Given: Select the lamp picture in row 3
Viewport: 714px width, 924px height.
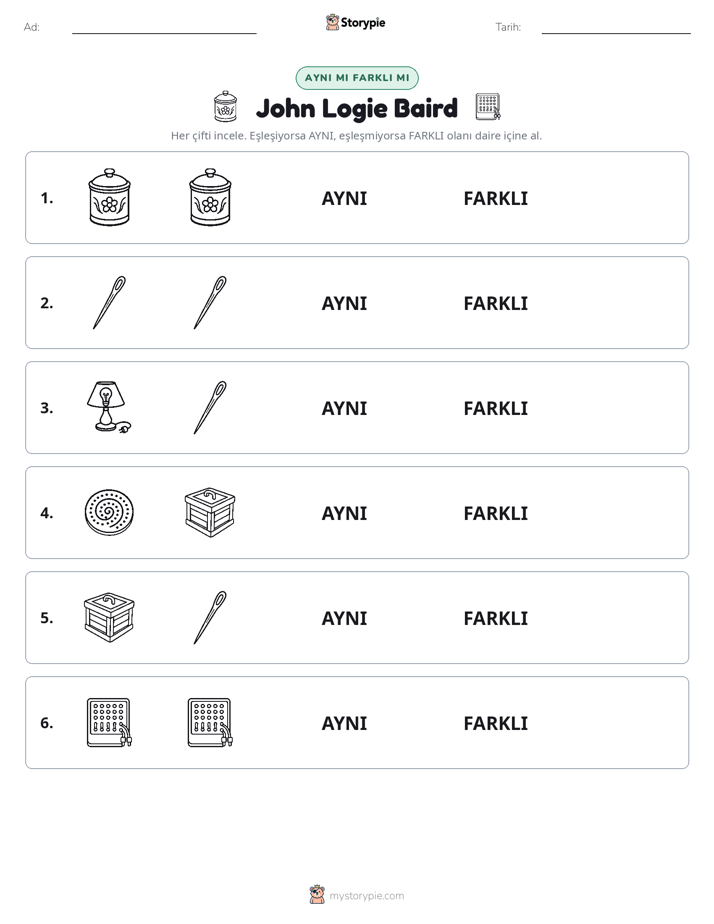Looking at the screenshot, I should (109, 407).
